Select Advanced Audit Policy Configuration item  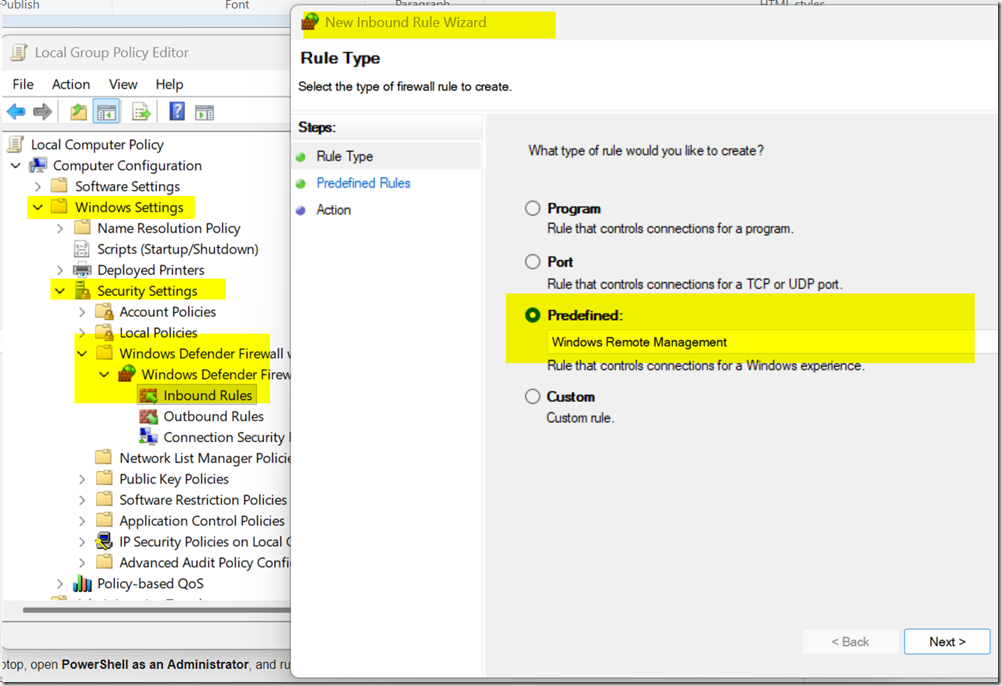(x=204, y=563)
